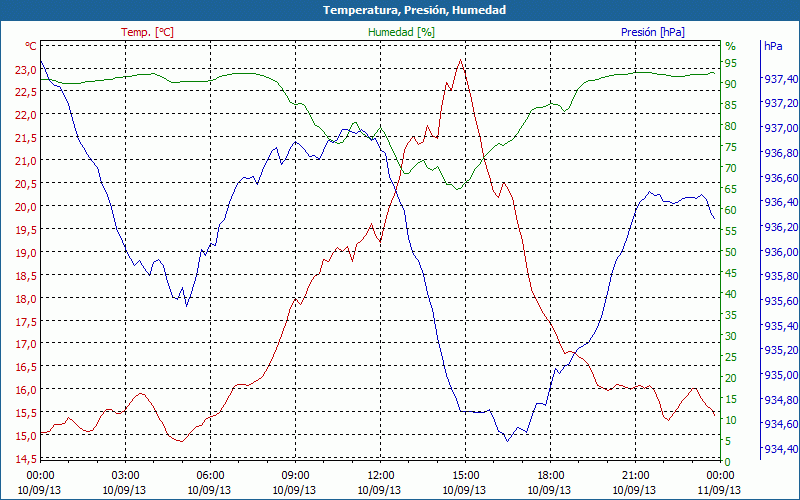Click the '75' humidity axis value
This screenshot has width=800, height=500.
coord(731,147)
